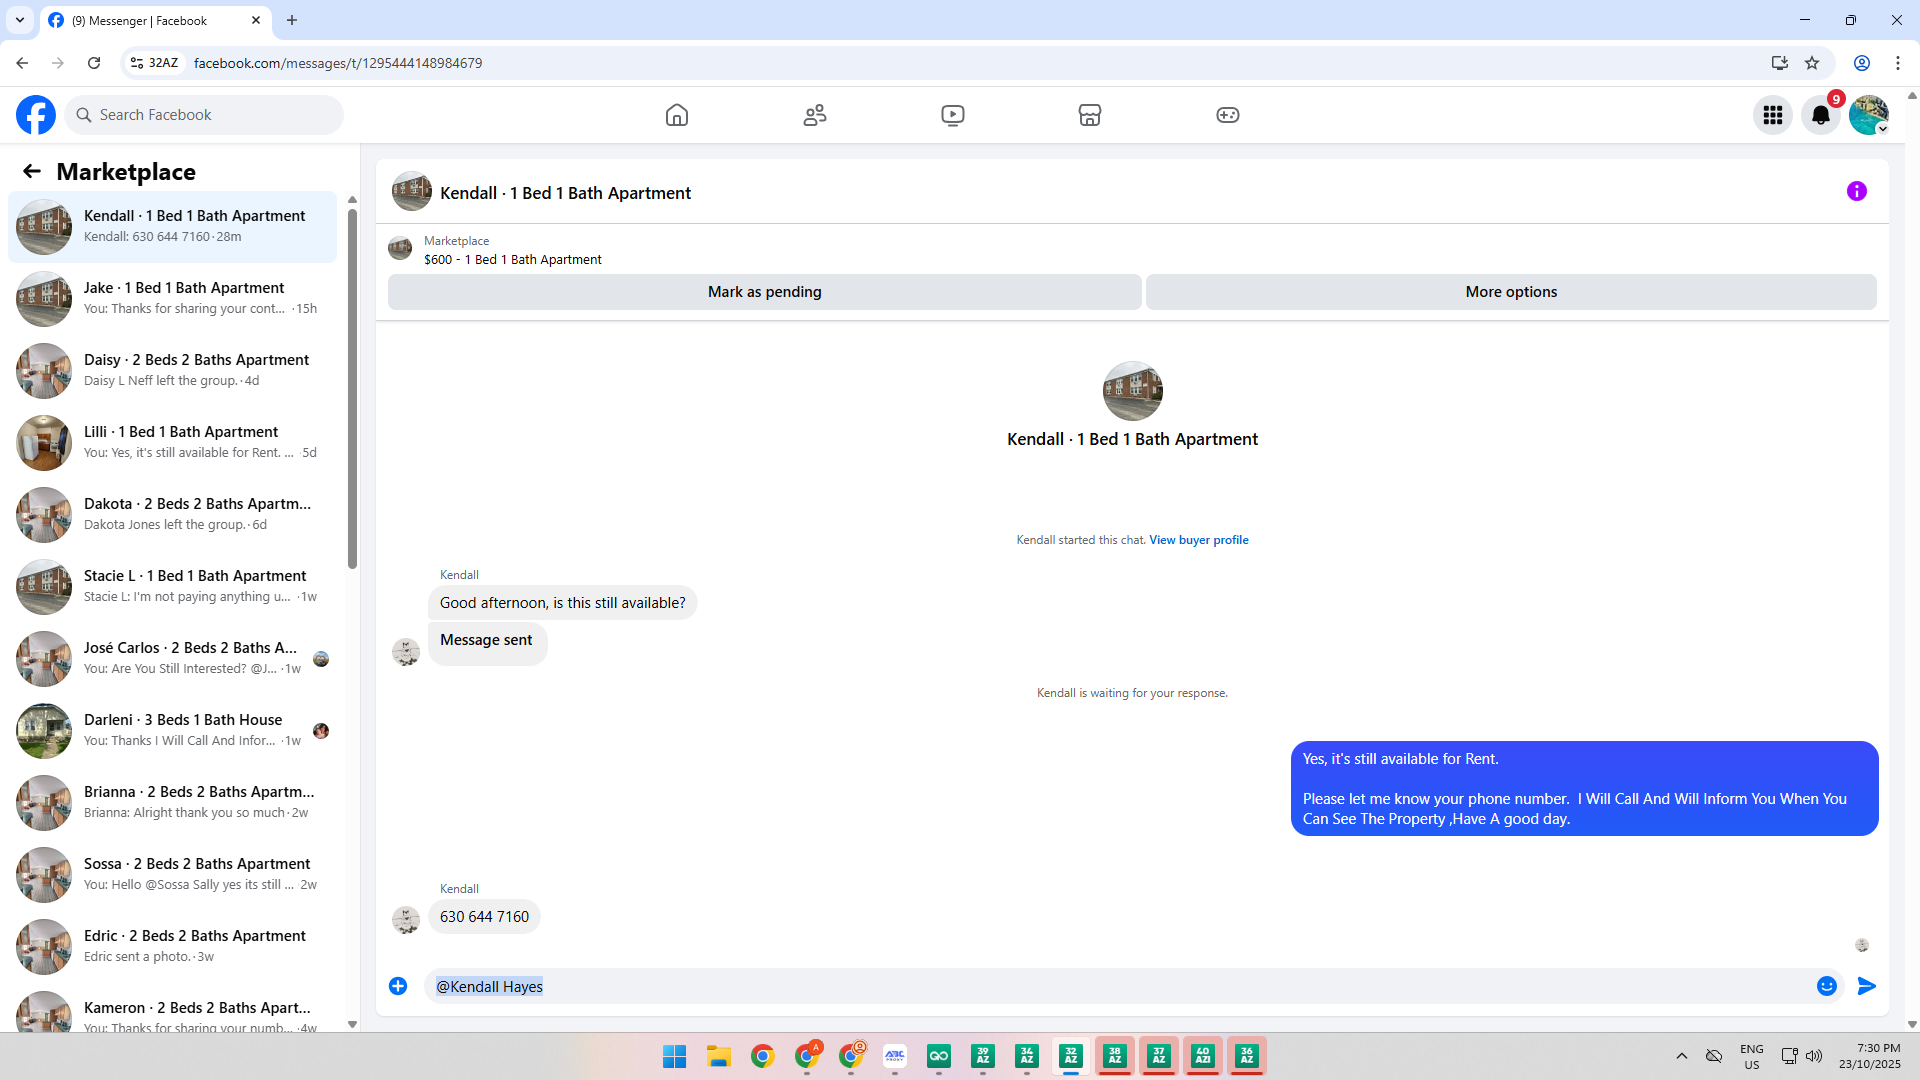
Task: Click the plus icon to add attachments
Action: tap(398, 986)
